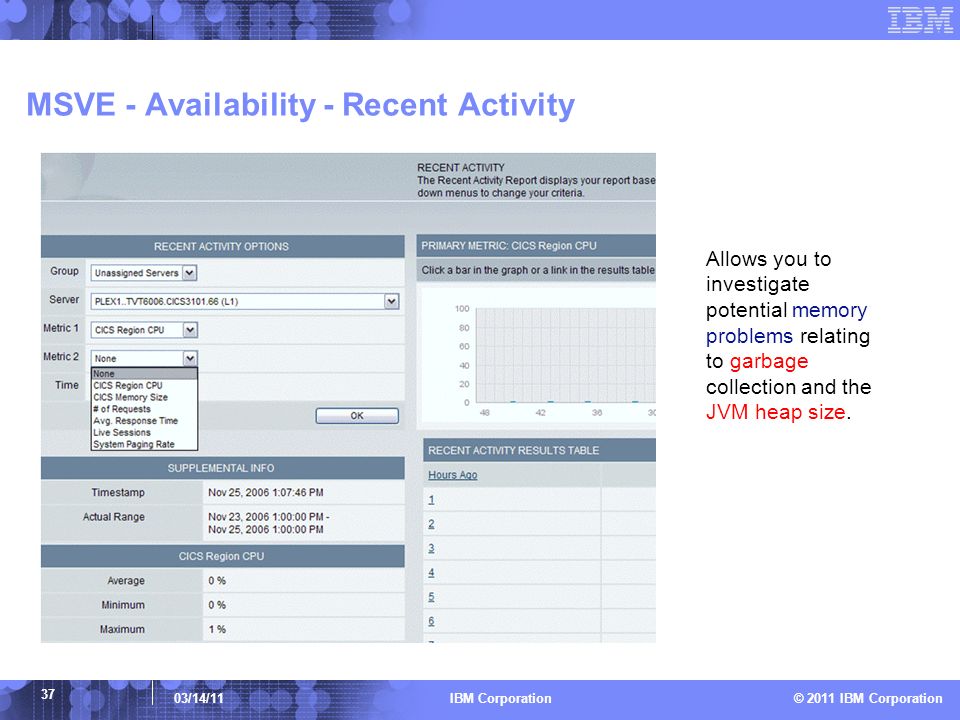Click the SUPPLEMENTAL INFO header
960x720 pixels.
[x=223, y=468]
